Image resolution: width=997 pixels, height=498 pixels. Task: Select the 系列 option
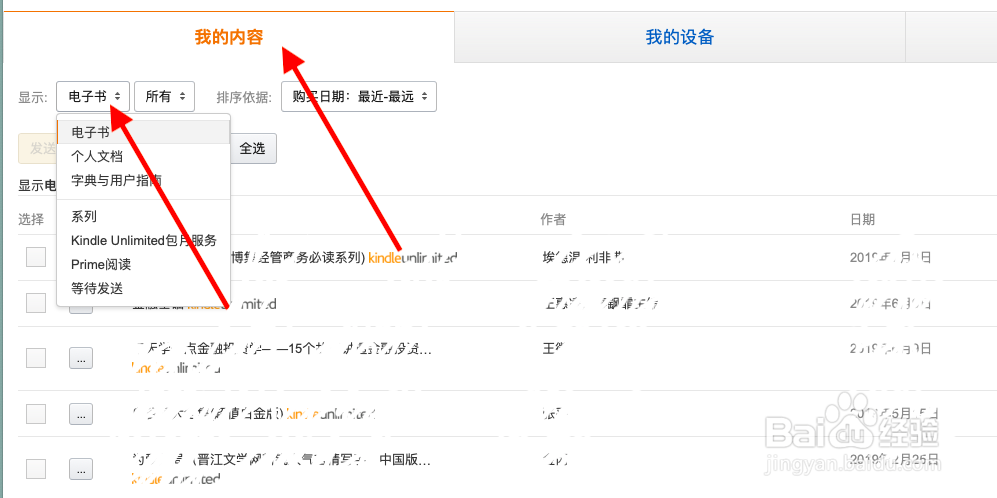click(x=84, y=216)
